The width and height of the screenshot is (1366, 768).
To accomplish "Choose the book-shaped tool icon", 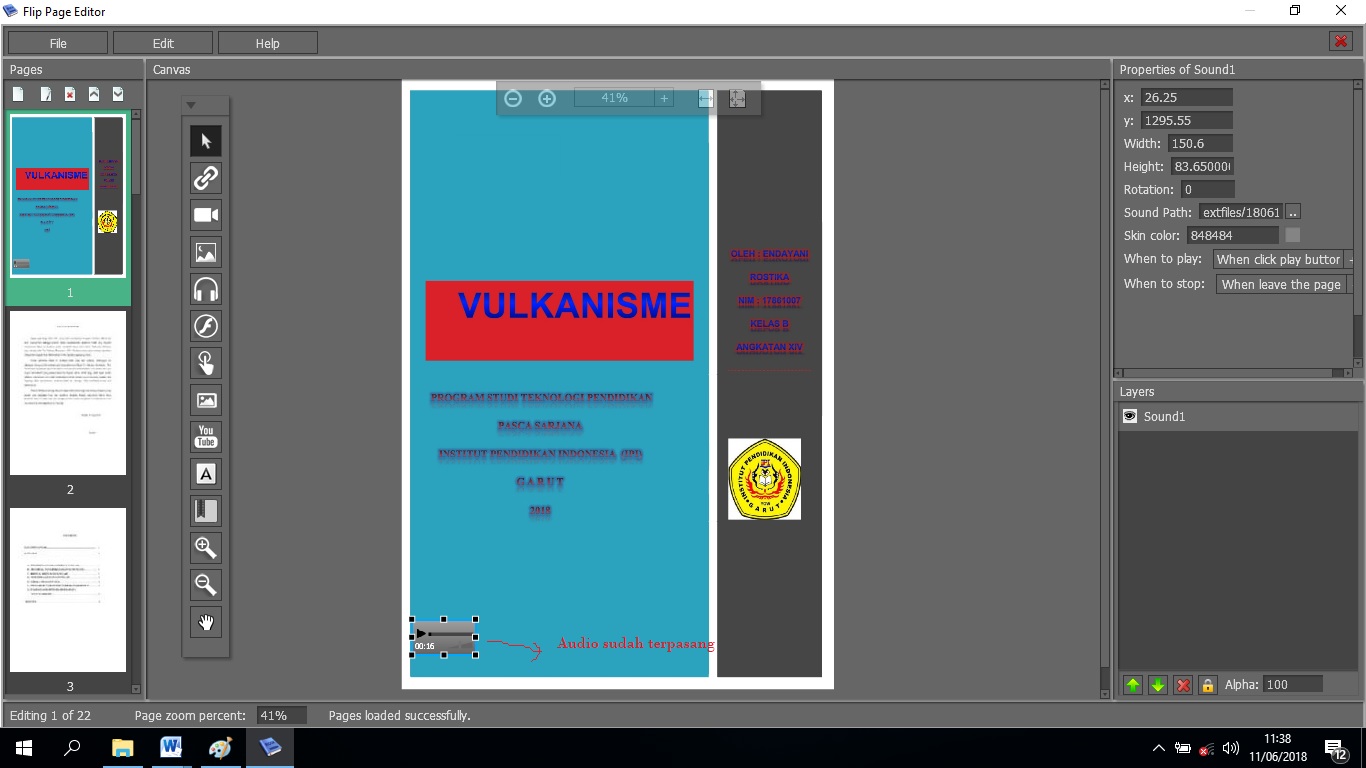I will tap(206, 511).
